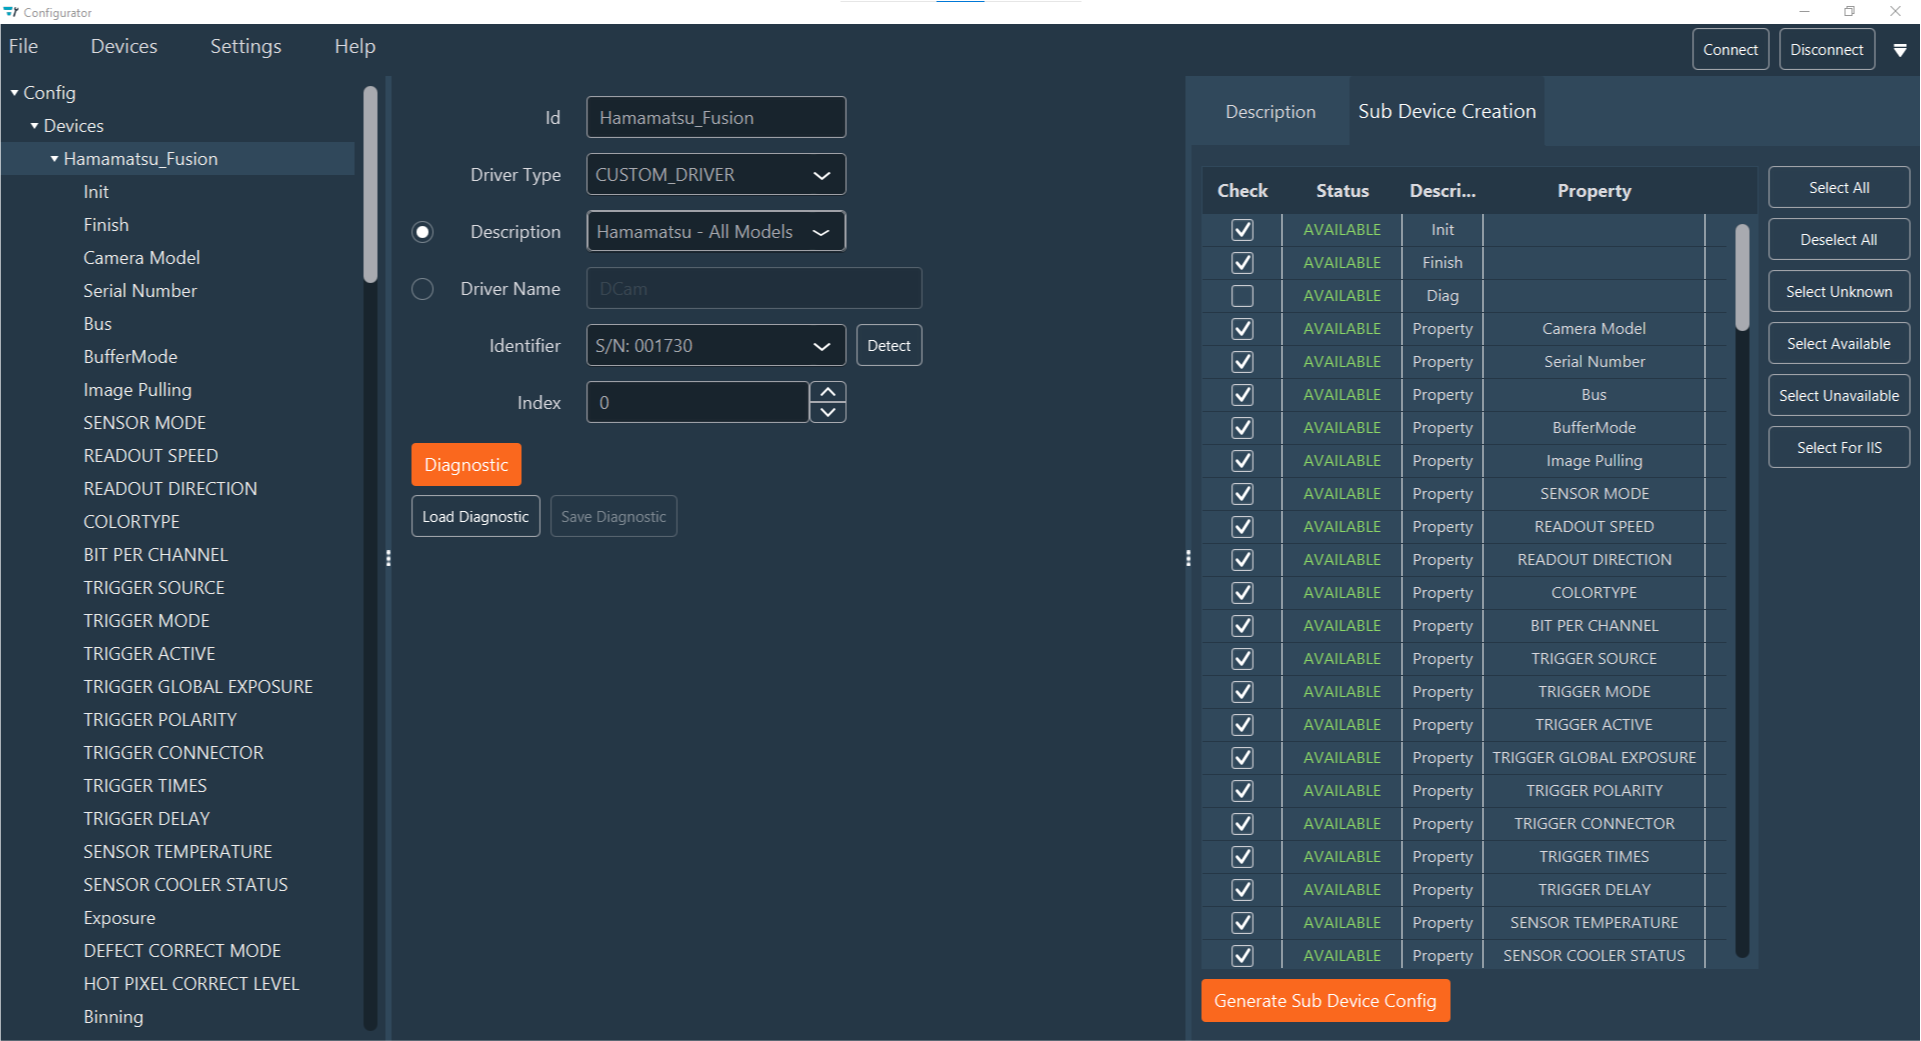1921x1041 pixels.
Task: Click the Id text field
Action: point(715,118)
